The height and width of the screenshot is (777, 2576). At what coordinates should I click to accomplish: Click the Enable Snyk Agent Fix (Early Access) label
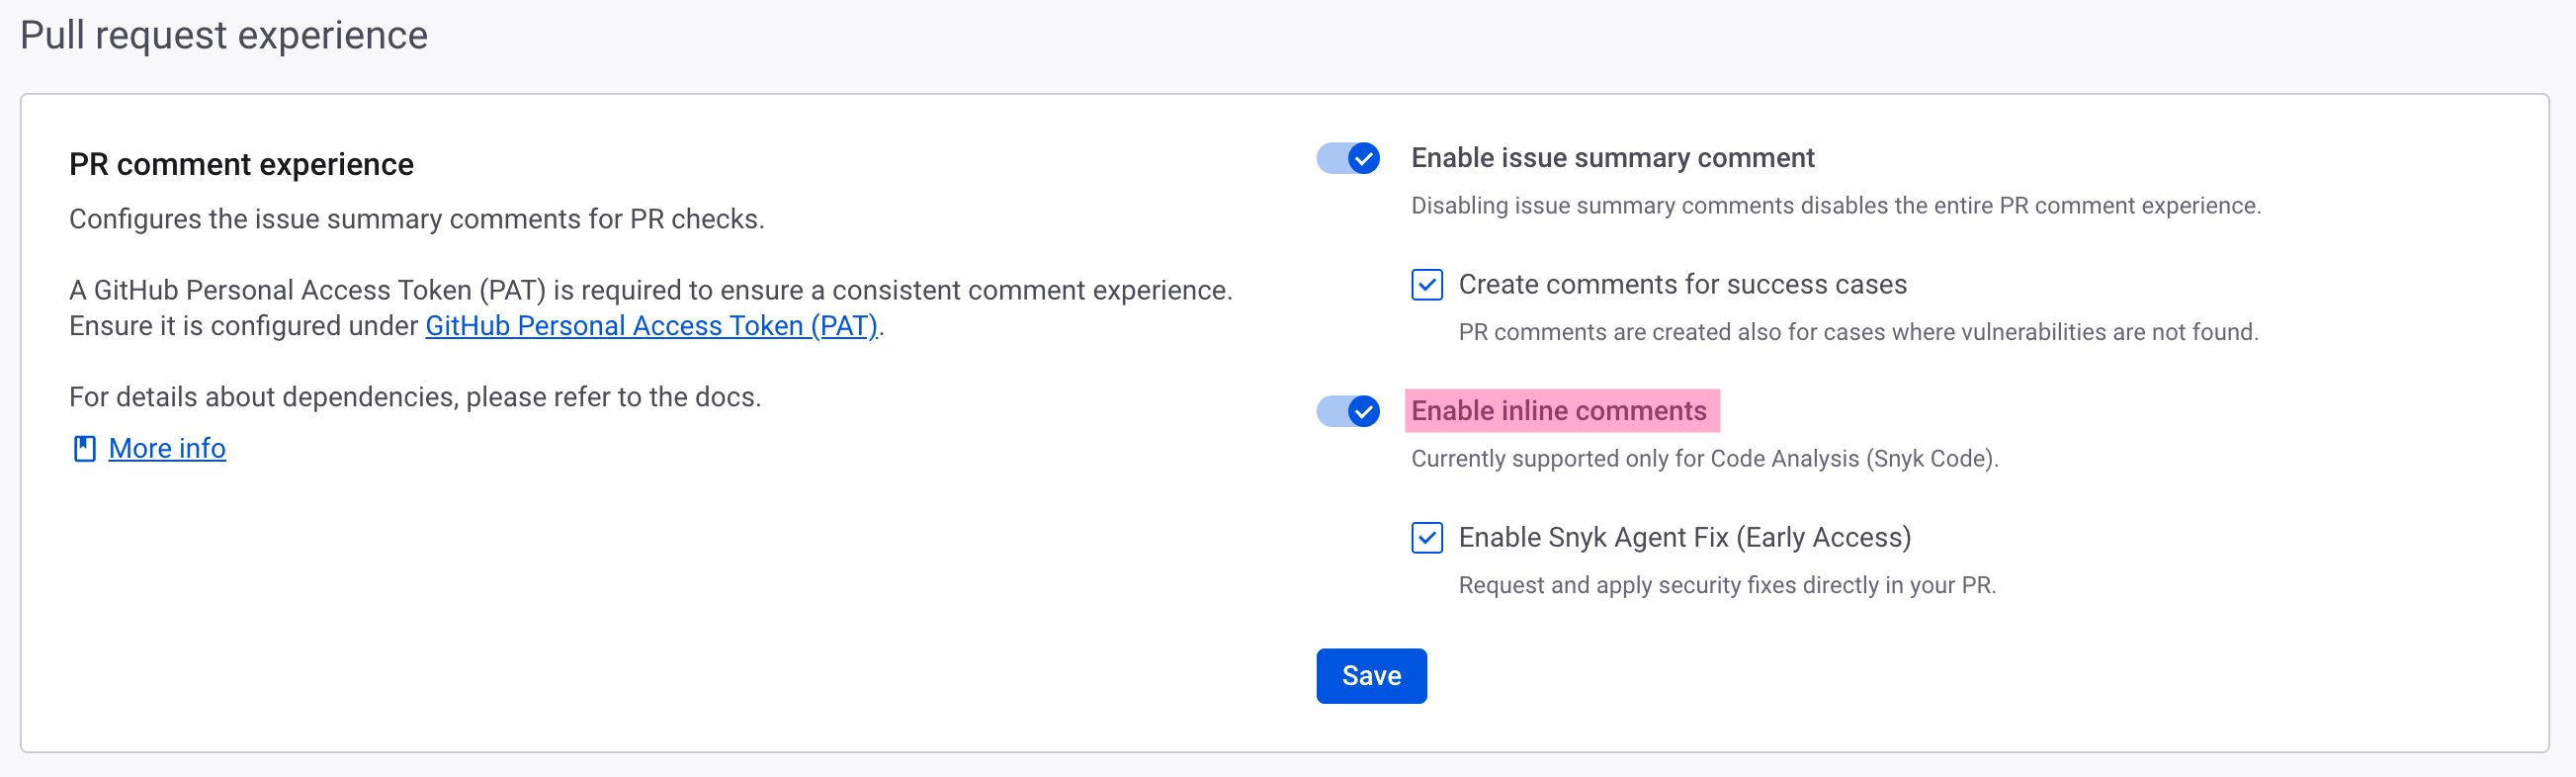coord(1684,538)
